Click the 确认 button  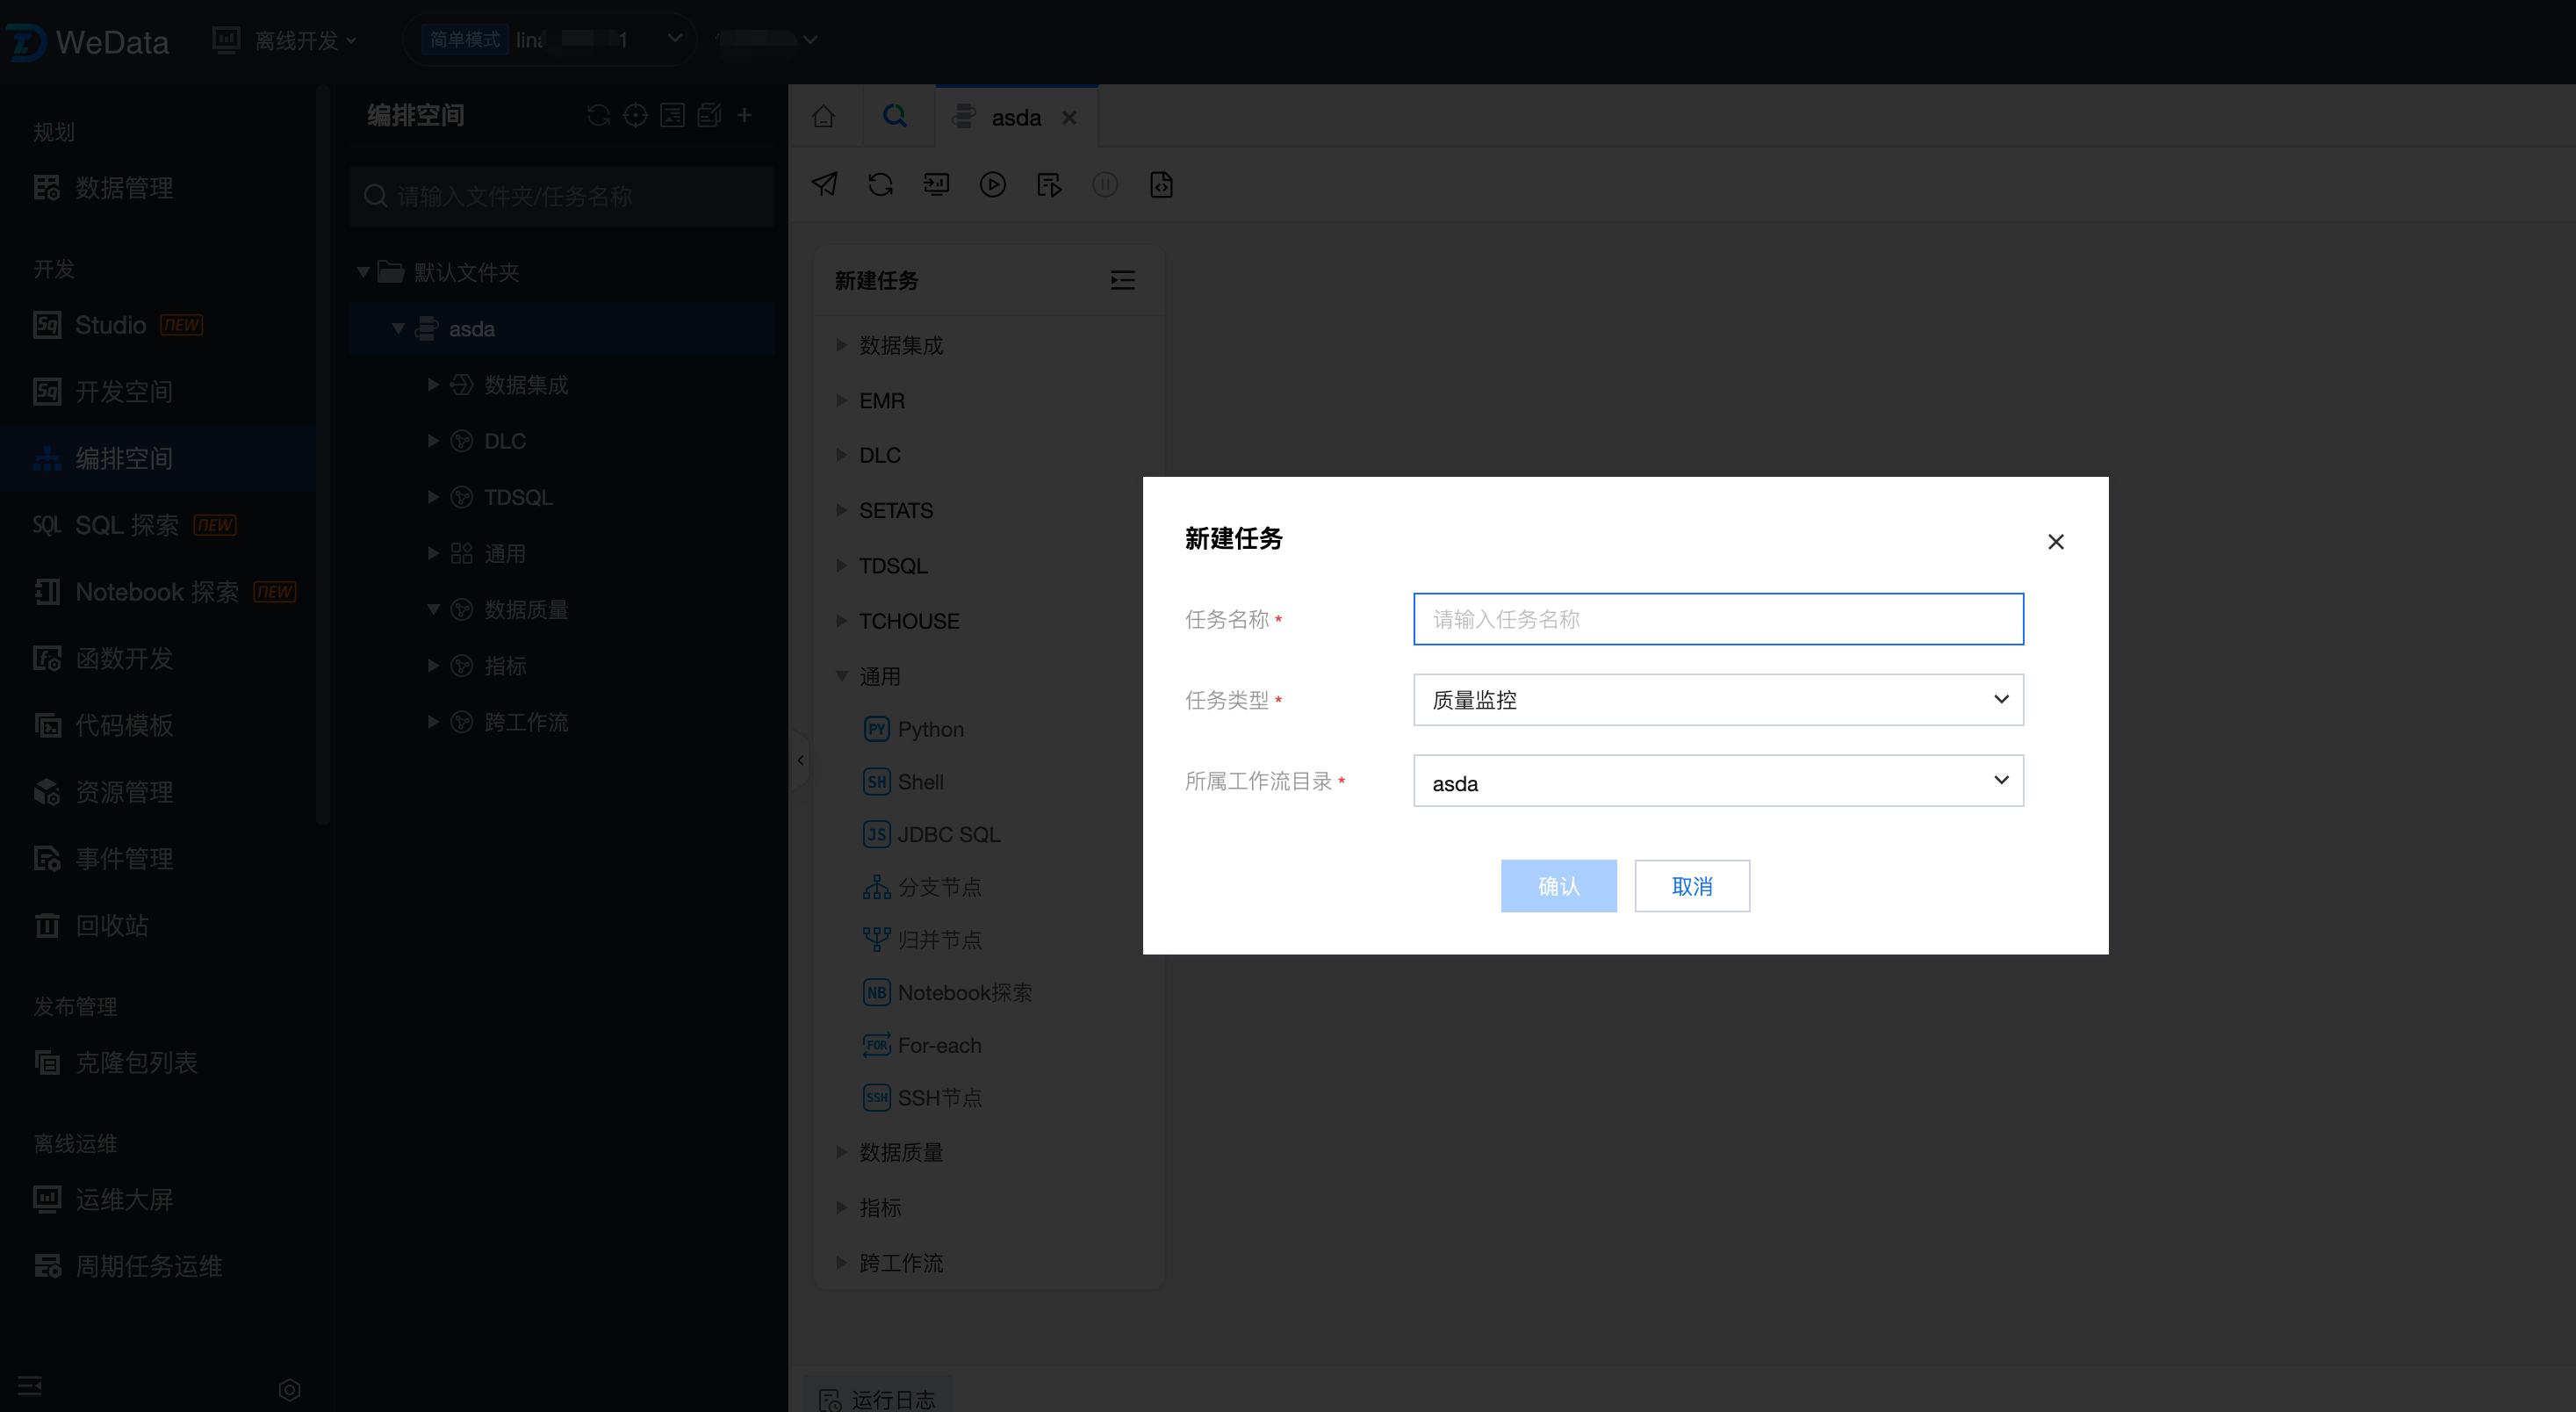(x=1557, y=886)
